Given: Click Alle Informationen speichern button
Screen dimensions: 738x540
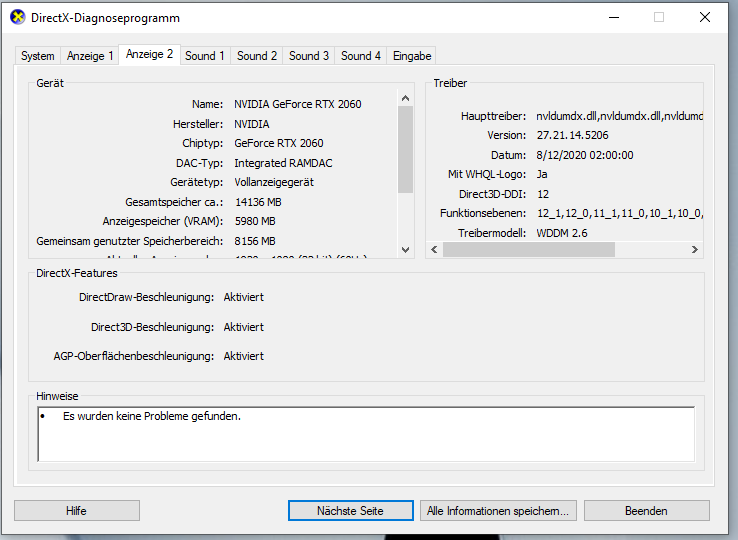Looking at the screenshot, I should 498,511.
